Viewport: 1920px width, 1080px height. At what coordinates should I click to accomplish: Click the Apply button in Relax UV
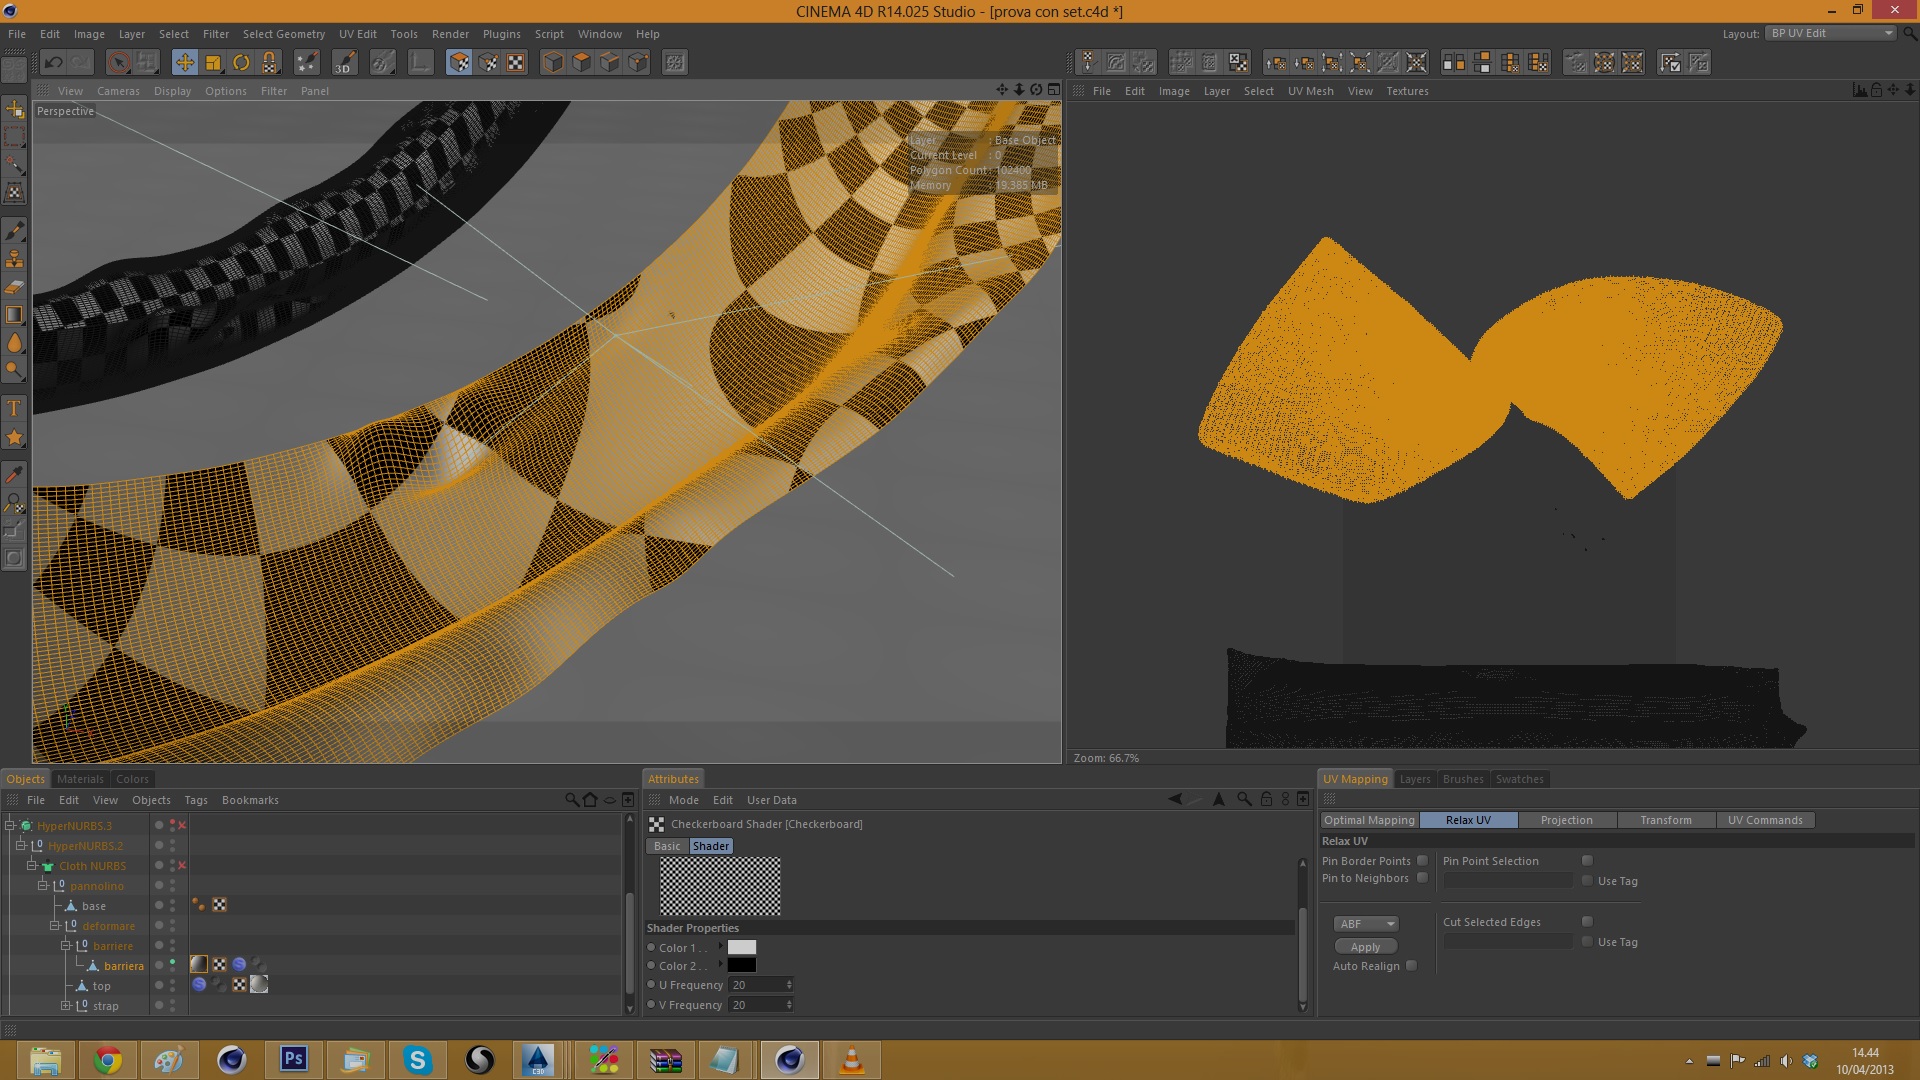click(1365, 947)
